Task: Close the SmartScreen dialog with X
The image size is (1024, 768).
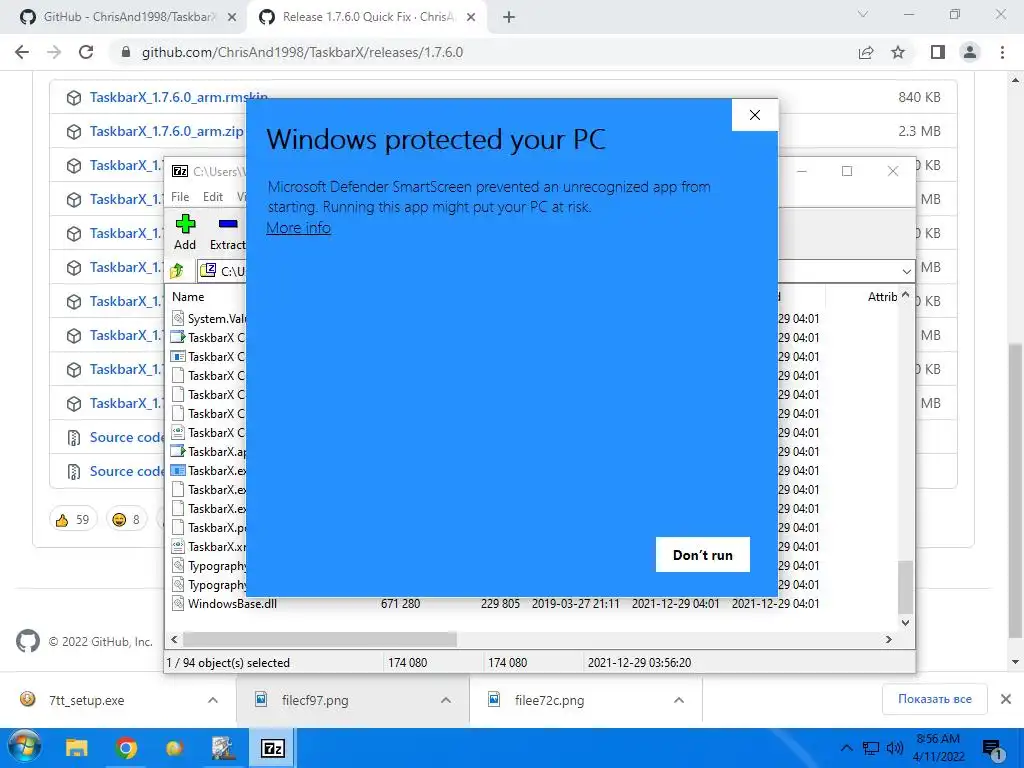Action: point(754,115)
